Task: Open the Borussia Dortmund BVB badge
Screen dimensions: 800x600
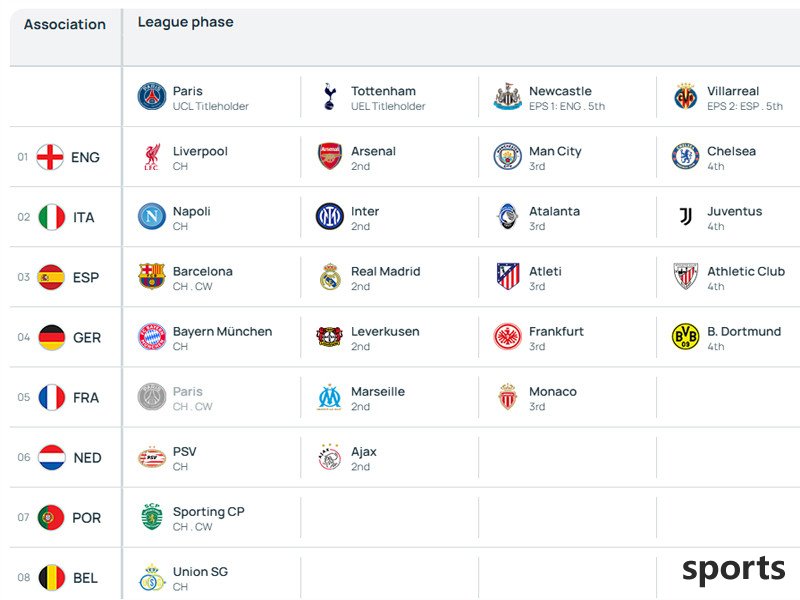Action: coord(685,336)
